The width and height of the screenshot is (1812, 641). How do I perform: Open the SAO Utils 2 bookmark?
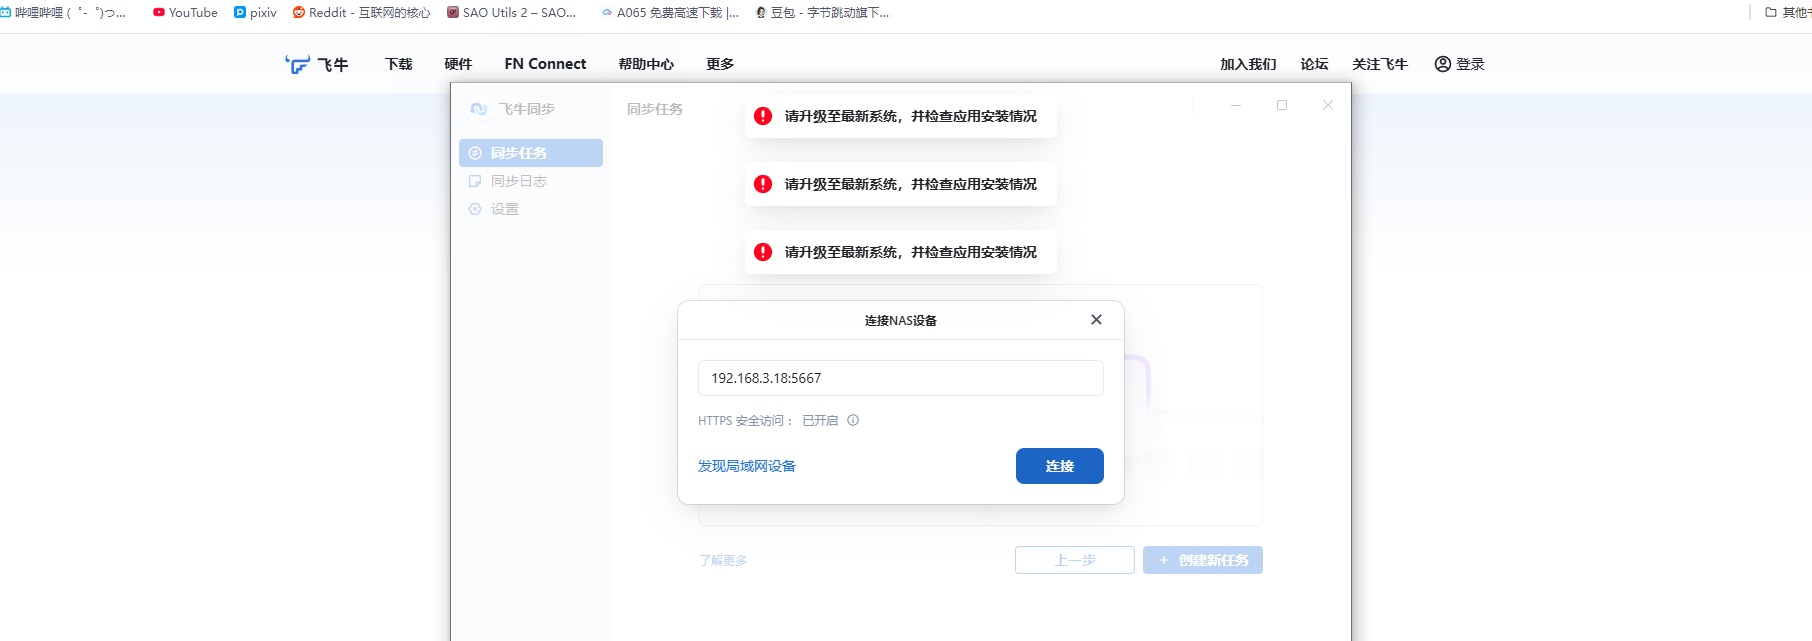pos(512,13)
